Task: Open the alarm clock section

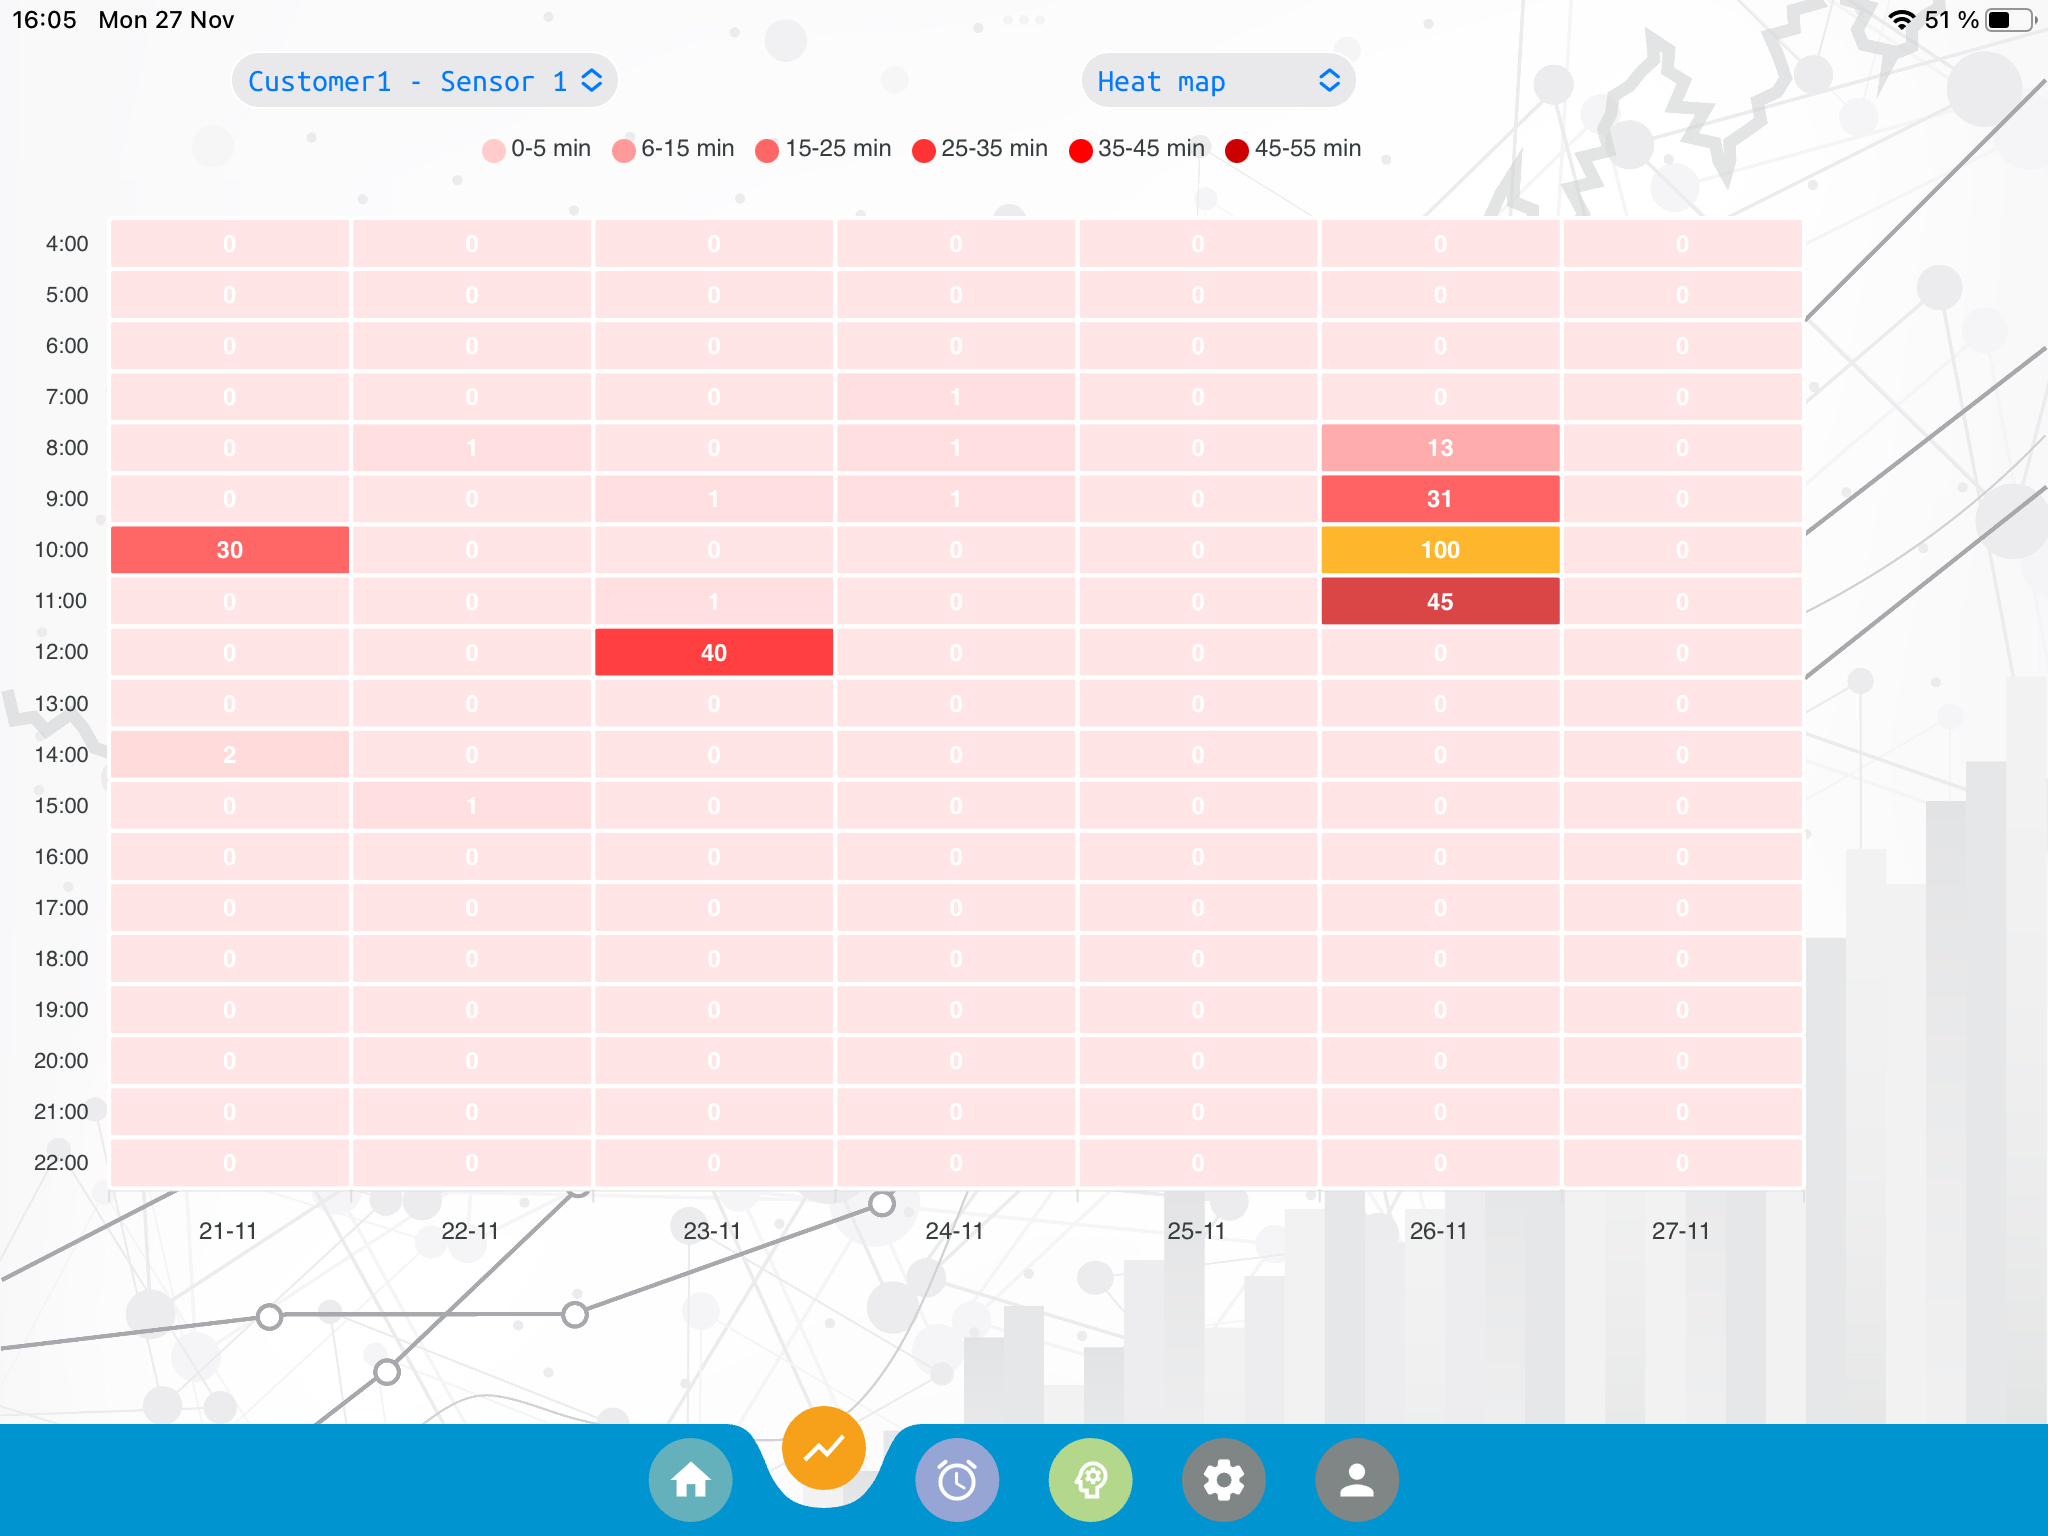Action: coord(956,1480)
